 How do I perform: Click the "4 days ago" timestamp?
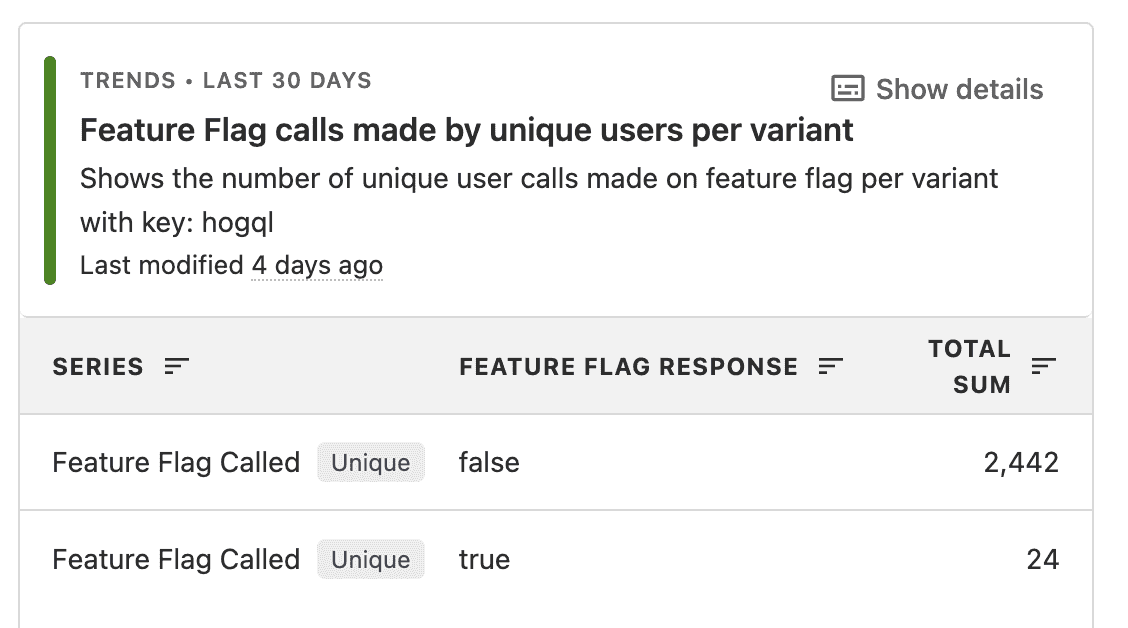317,265
